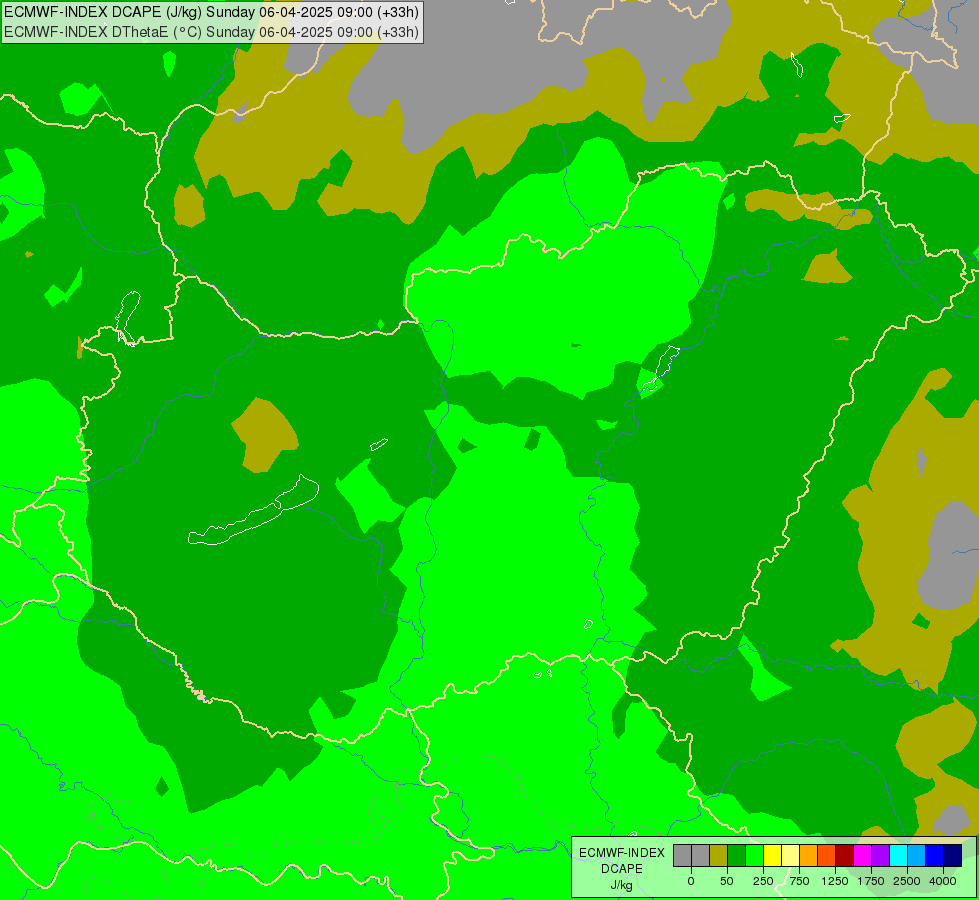This screenshot has height=900, width=979.
Task: Pick the red-orange legend swatch
Action: [x=827, y=856]
